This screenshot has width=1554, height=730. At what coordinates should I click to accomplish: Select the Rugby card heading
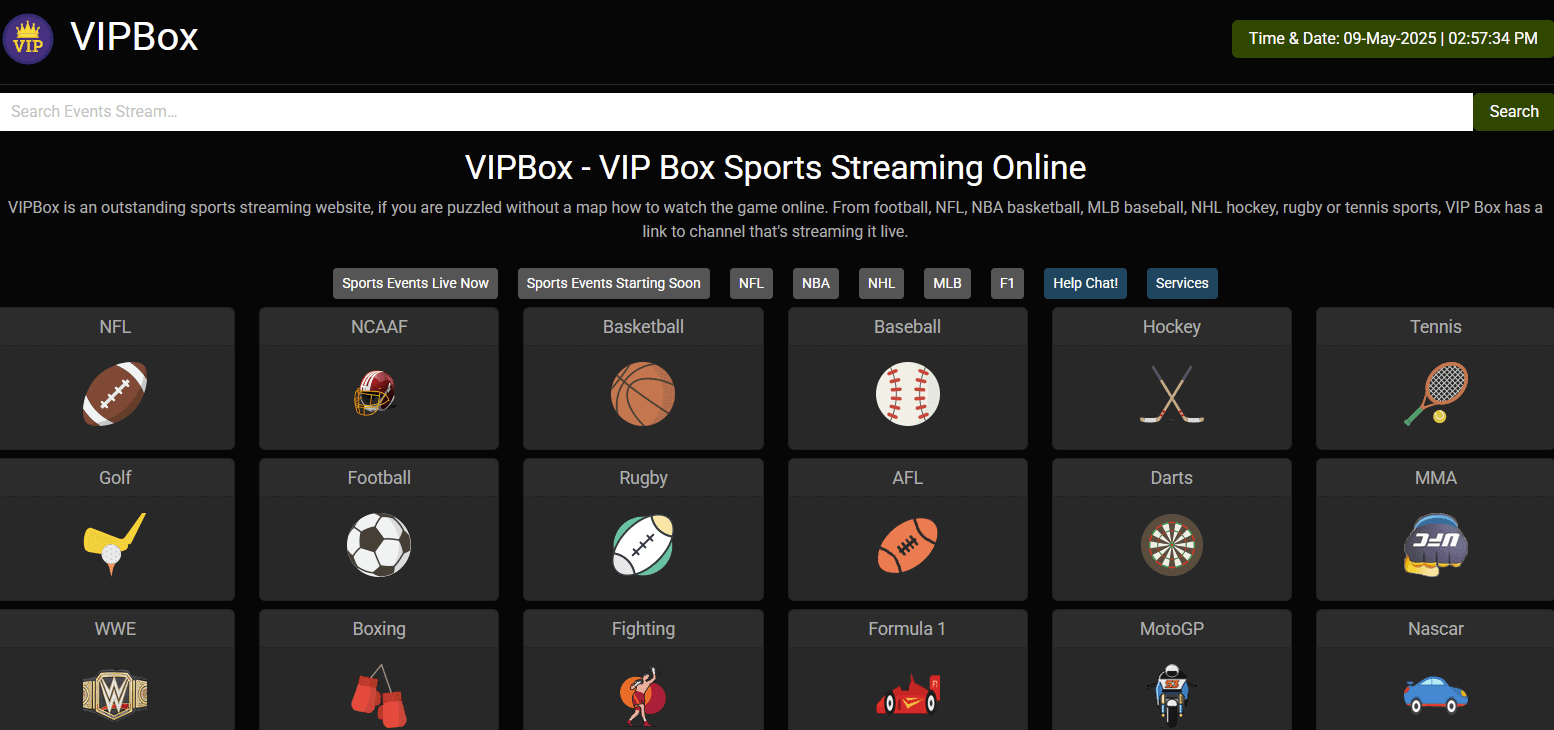[x=643, y=478]
